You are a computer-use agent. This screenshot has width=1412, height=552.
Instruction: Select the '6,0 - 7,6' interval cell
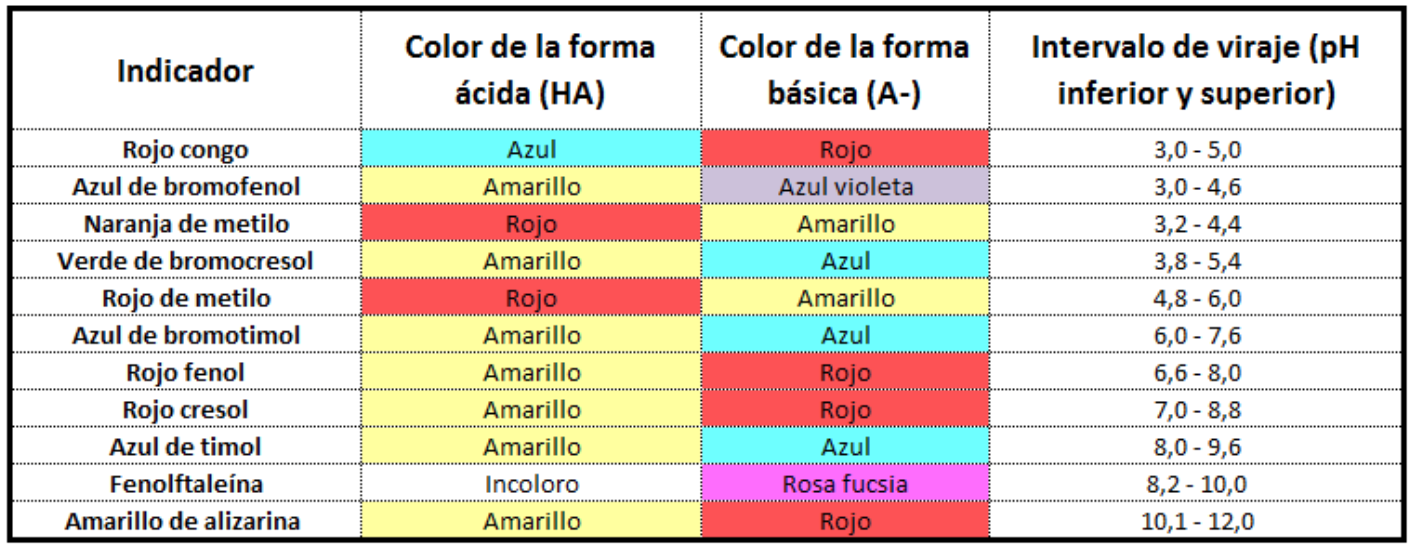1196,335
